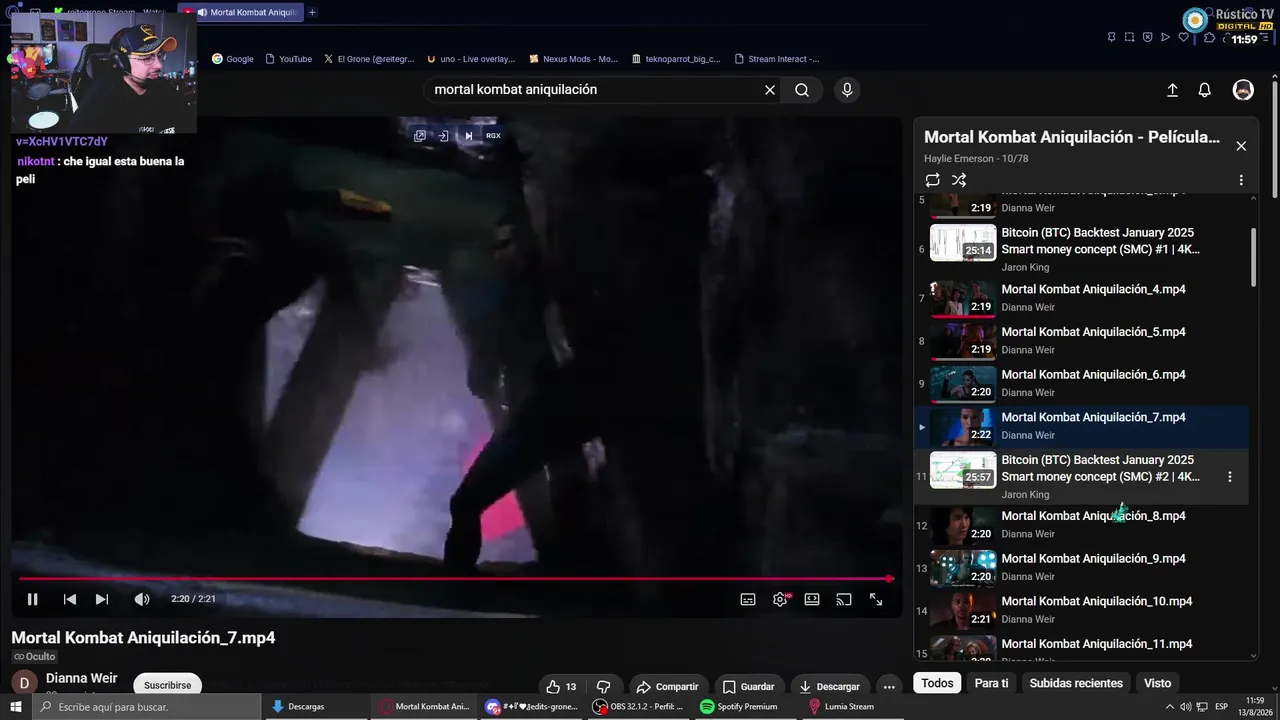Click the Descargar download button
The width and height of the screenshot is (1280, 720).
(829, 687)
